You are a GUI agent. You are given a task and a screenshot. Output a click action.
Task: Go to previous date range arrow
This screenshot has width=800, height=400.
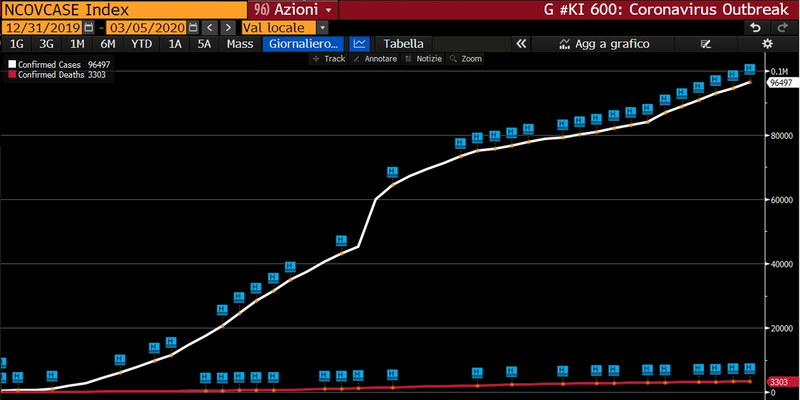click(x=209, y=28)
